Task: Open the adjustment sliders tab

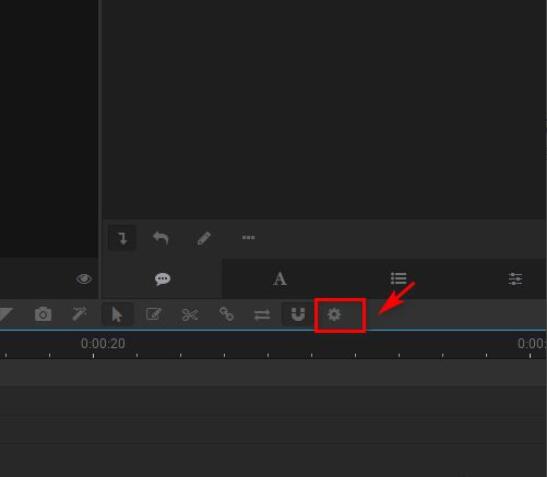Action: click(515, 279)
